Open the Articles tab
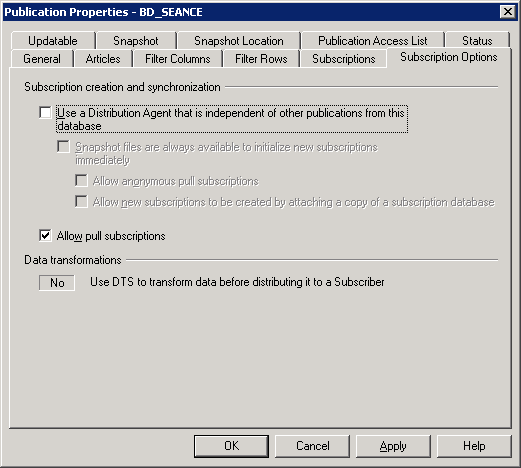This screenshot has height=468, width=521. coord(103,59)
